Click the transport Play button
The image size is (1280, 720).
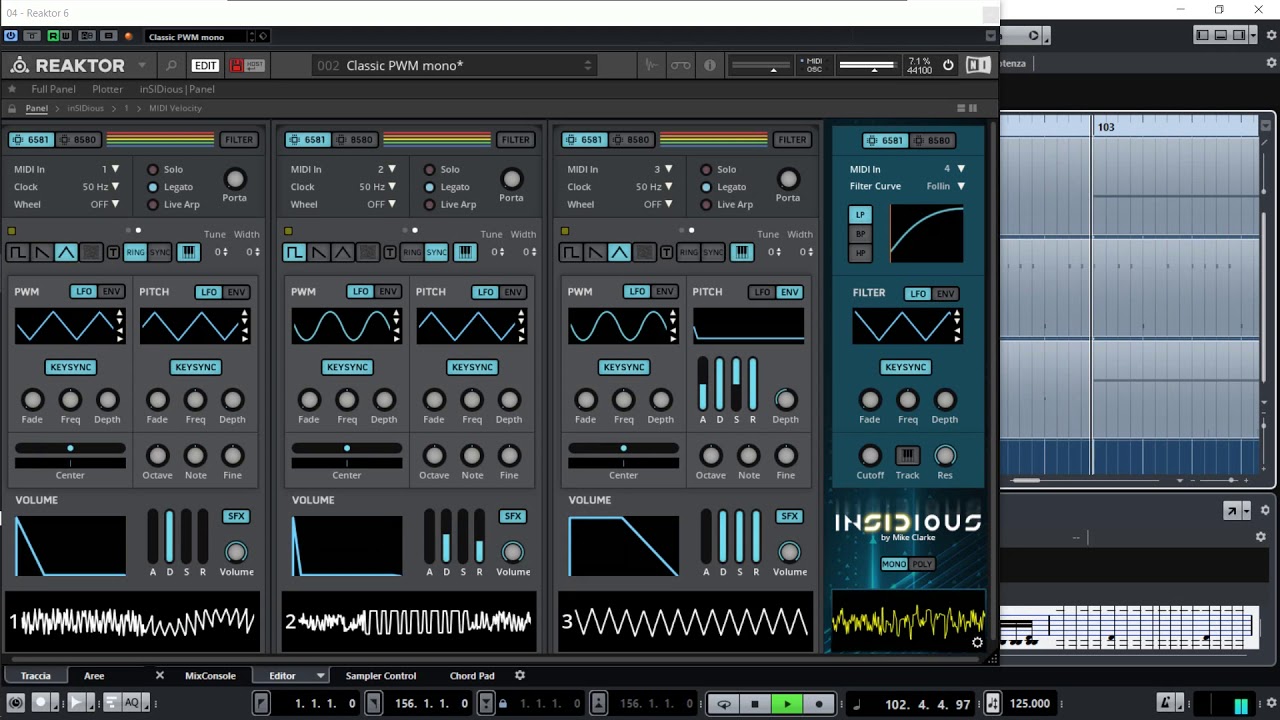click(x=787, y=704)
